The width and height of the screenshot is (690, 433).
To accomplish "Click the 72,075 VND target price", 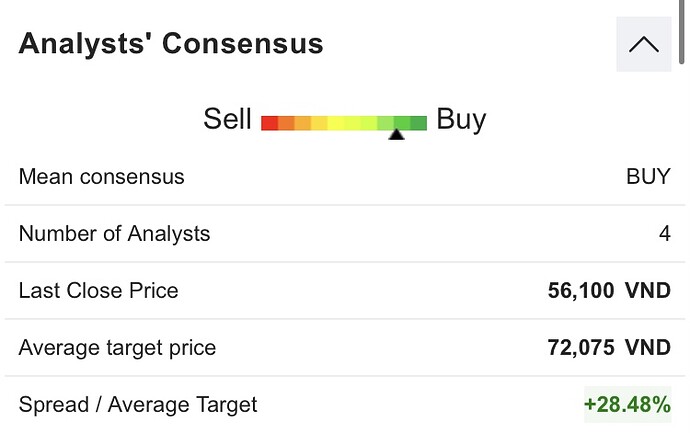I will pyautogui.click(x=609, y=348).
